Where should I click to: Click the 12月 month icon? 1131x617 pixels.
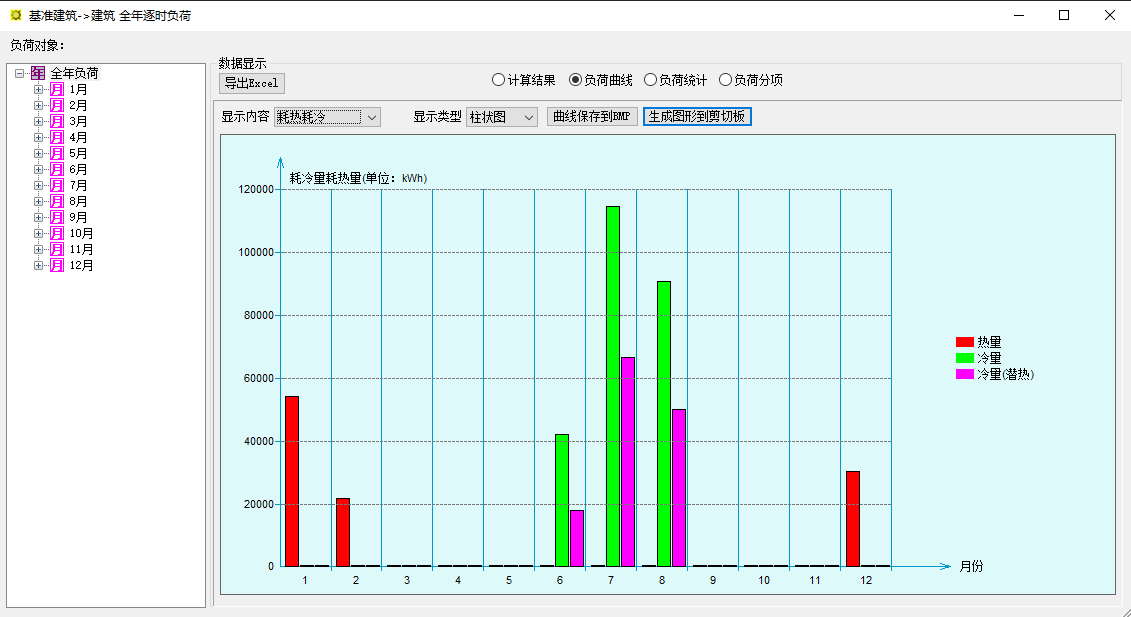pos(57,265)
